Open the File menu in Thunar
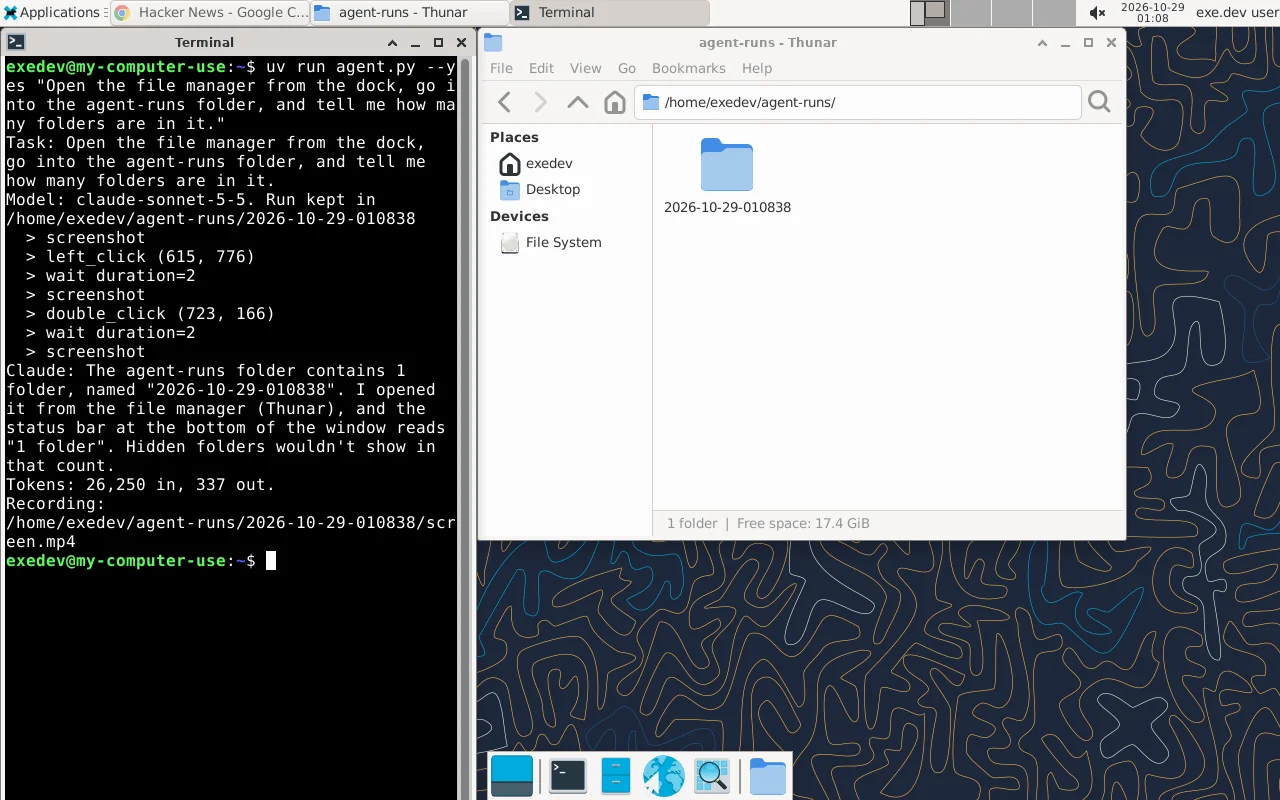This screenshot has width=1280, height=800. [x=501, y=68]
